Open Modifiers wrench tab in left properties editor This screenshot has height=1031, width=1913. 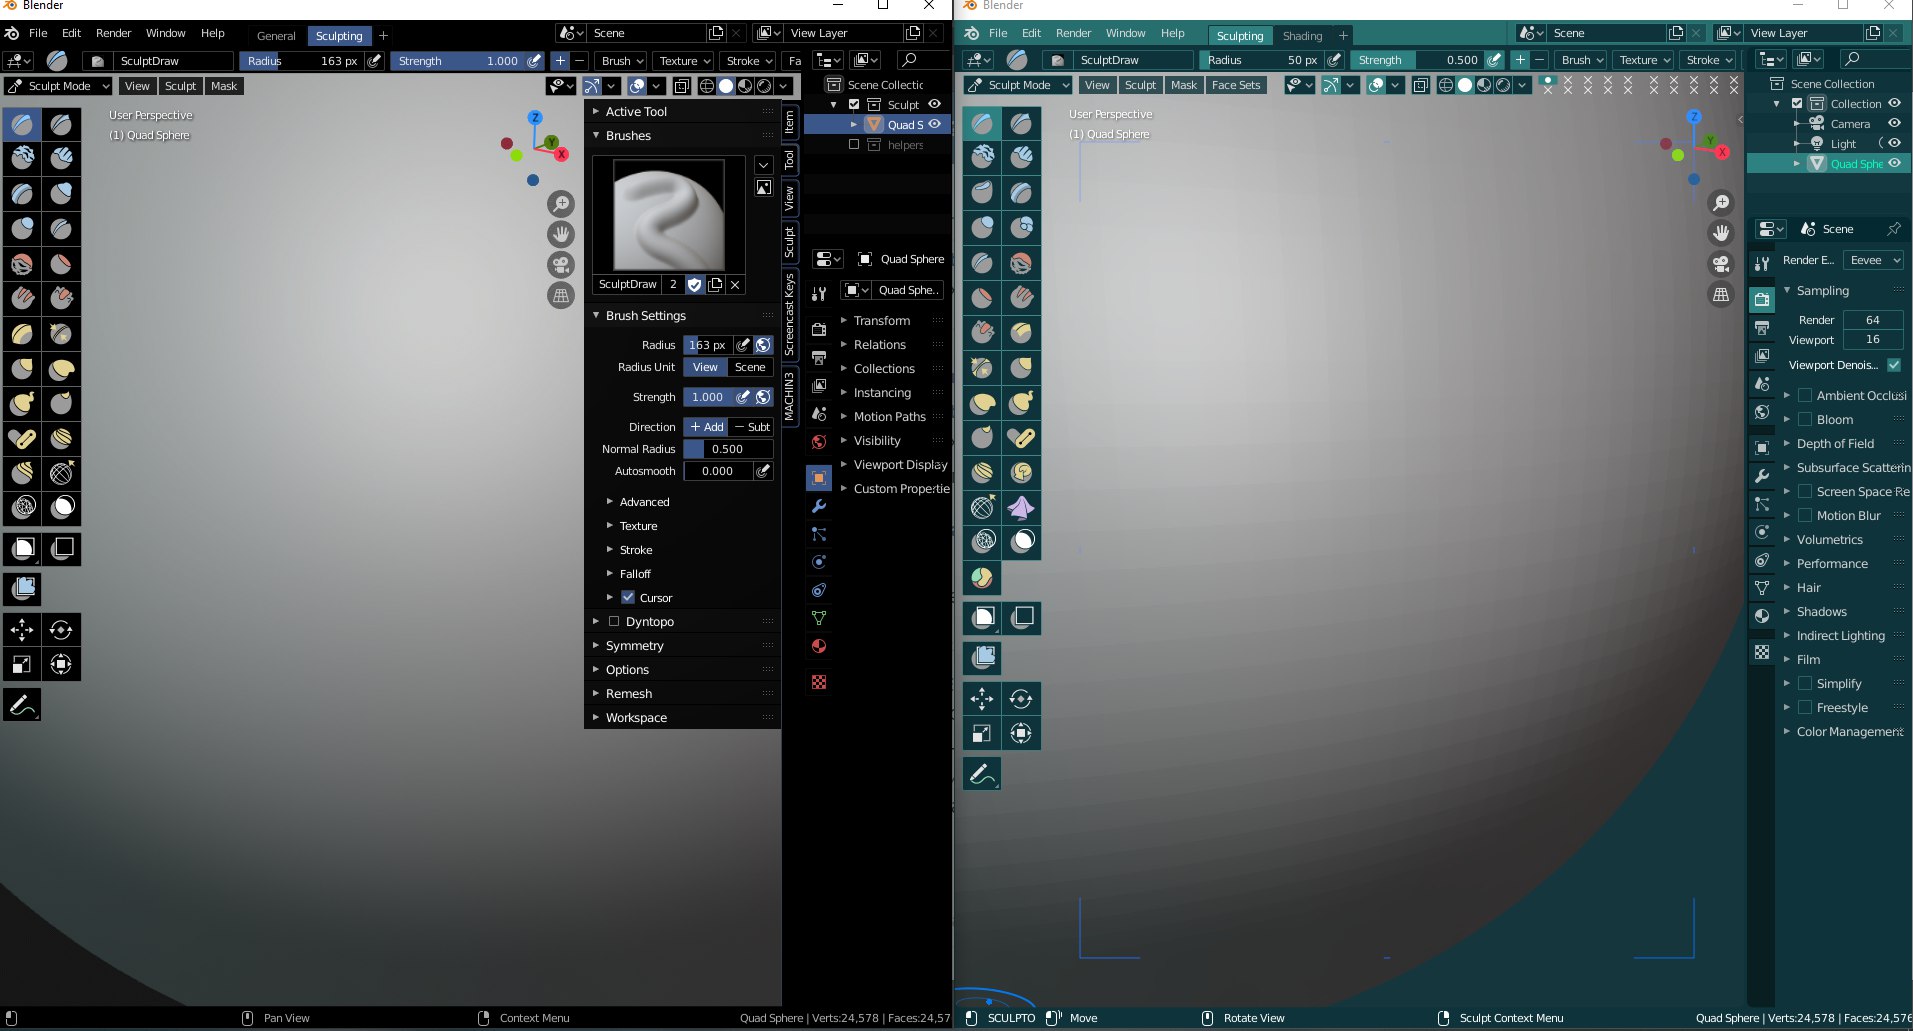tap(819, 506)
